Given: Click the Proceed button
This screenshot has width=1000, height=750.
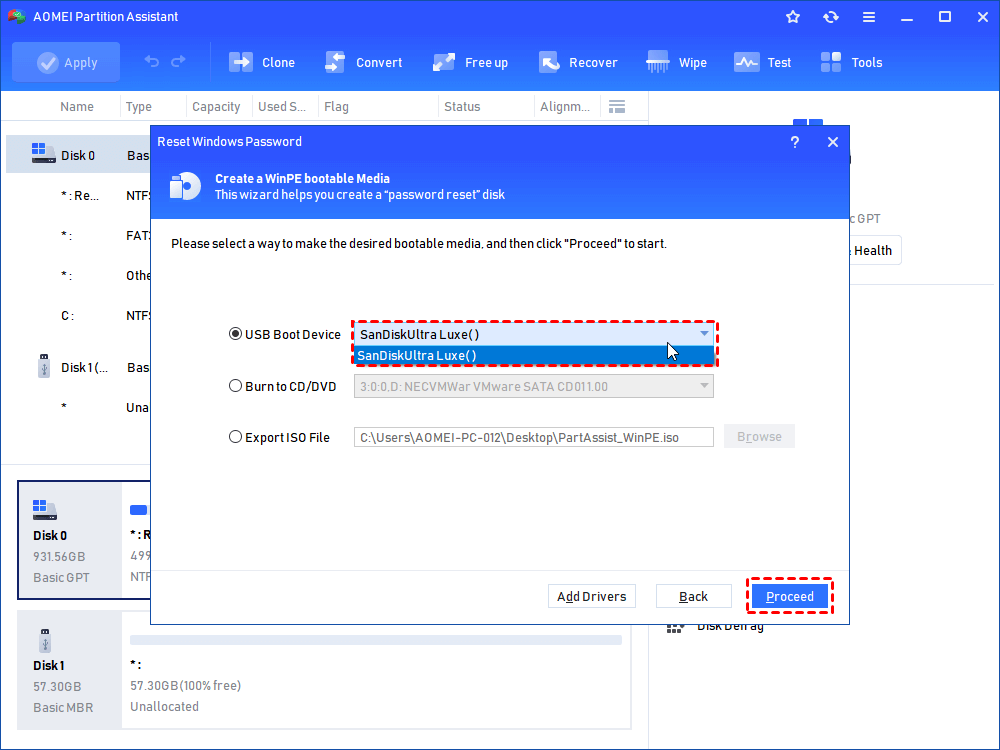Looking at the screenshot, I should tap(790, 597).
